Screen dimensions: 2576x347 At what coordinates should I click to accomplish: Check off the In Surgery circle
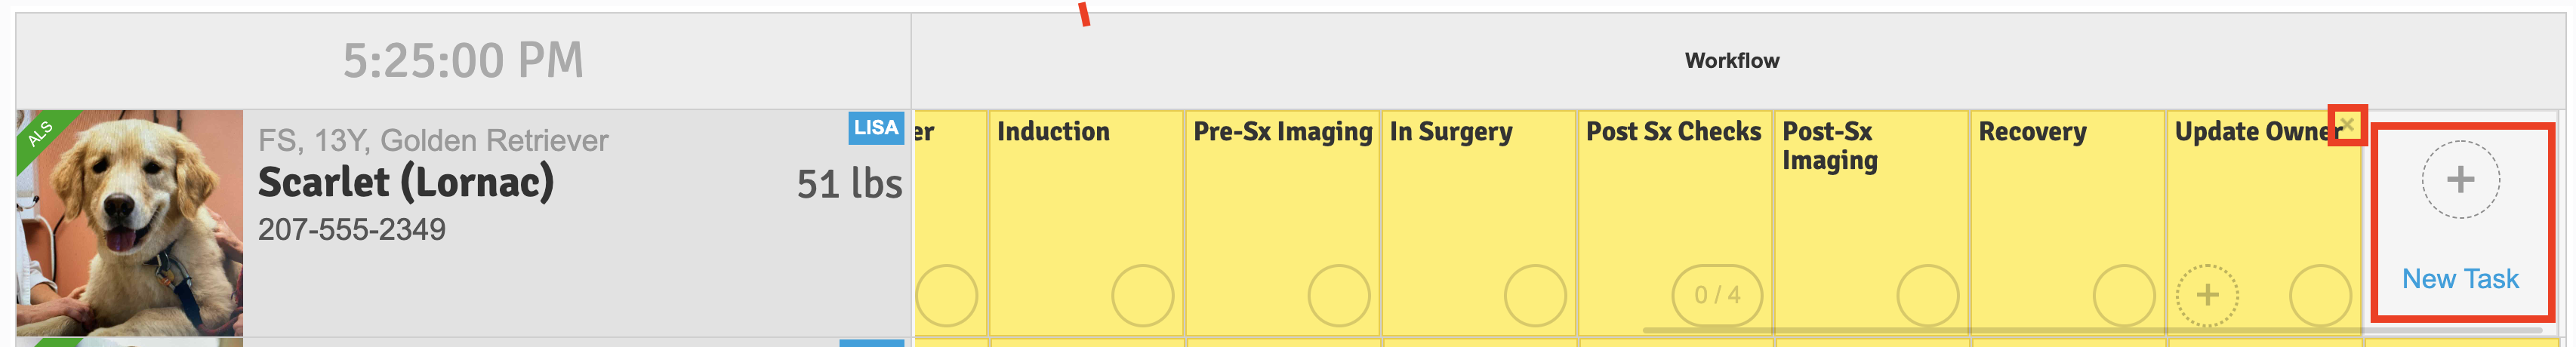click(x=1534, y=295)
